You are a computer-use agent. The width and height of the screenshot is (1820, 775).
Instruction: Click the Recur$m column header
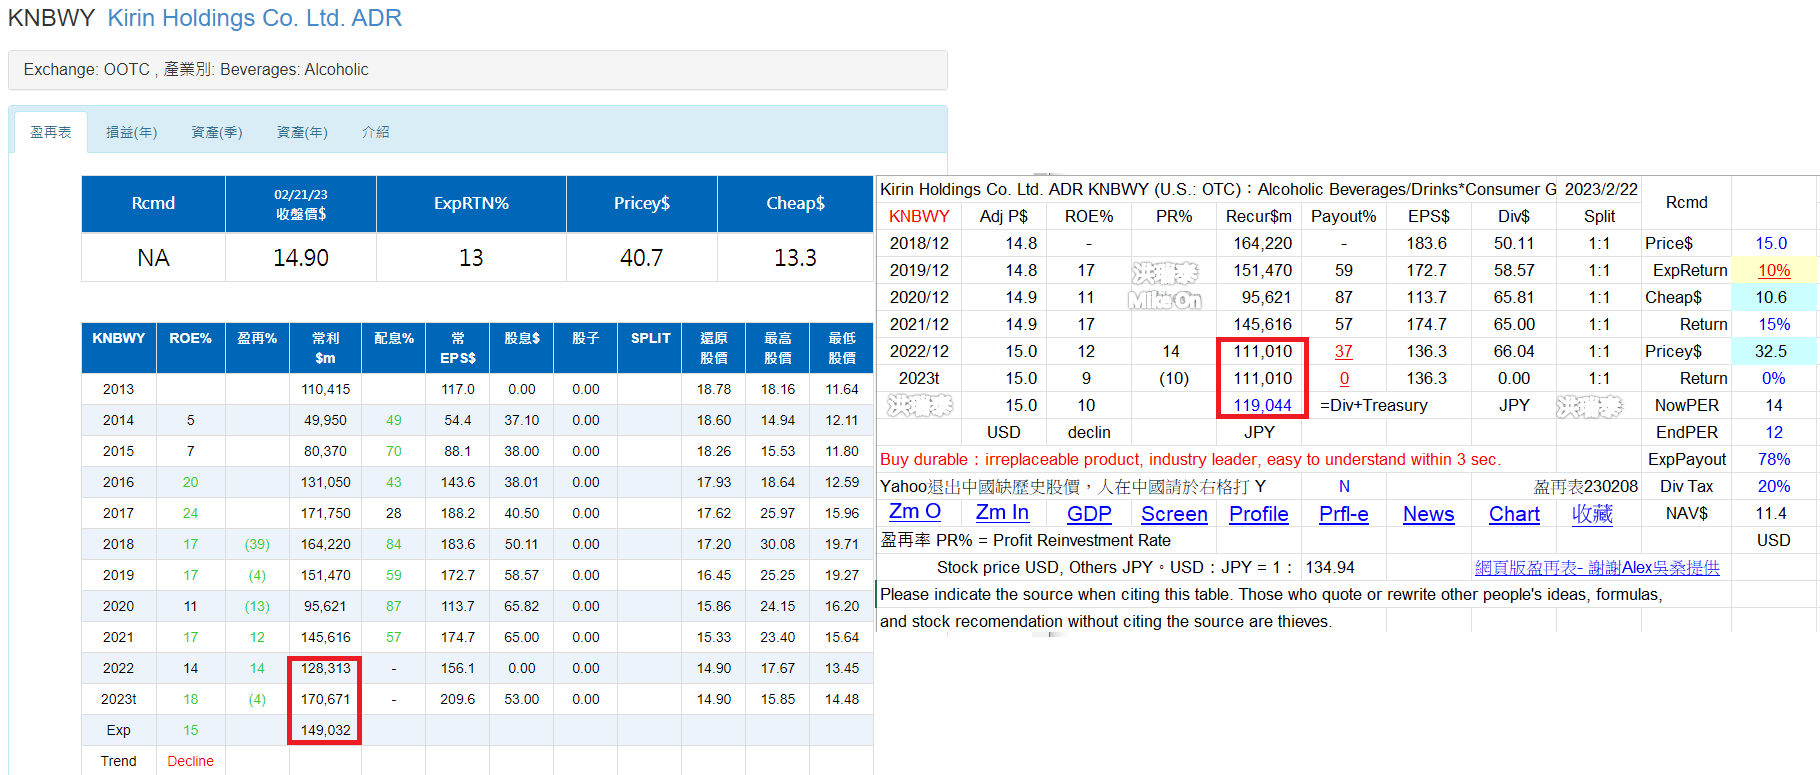pyautogui.click(x=1259, y=216)
